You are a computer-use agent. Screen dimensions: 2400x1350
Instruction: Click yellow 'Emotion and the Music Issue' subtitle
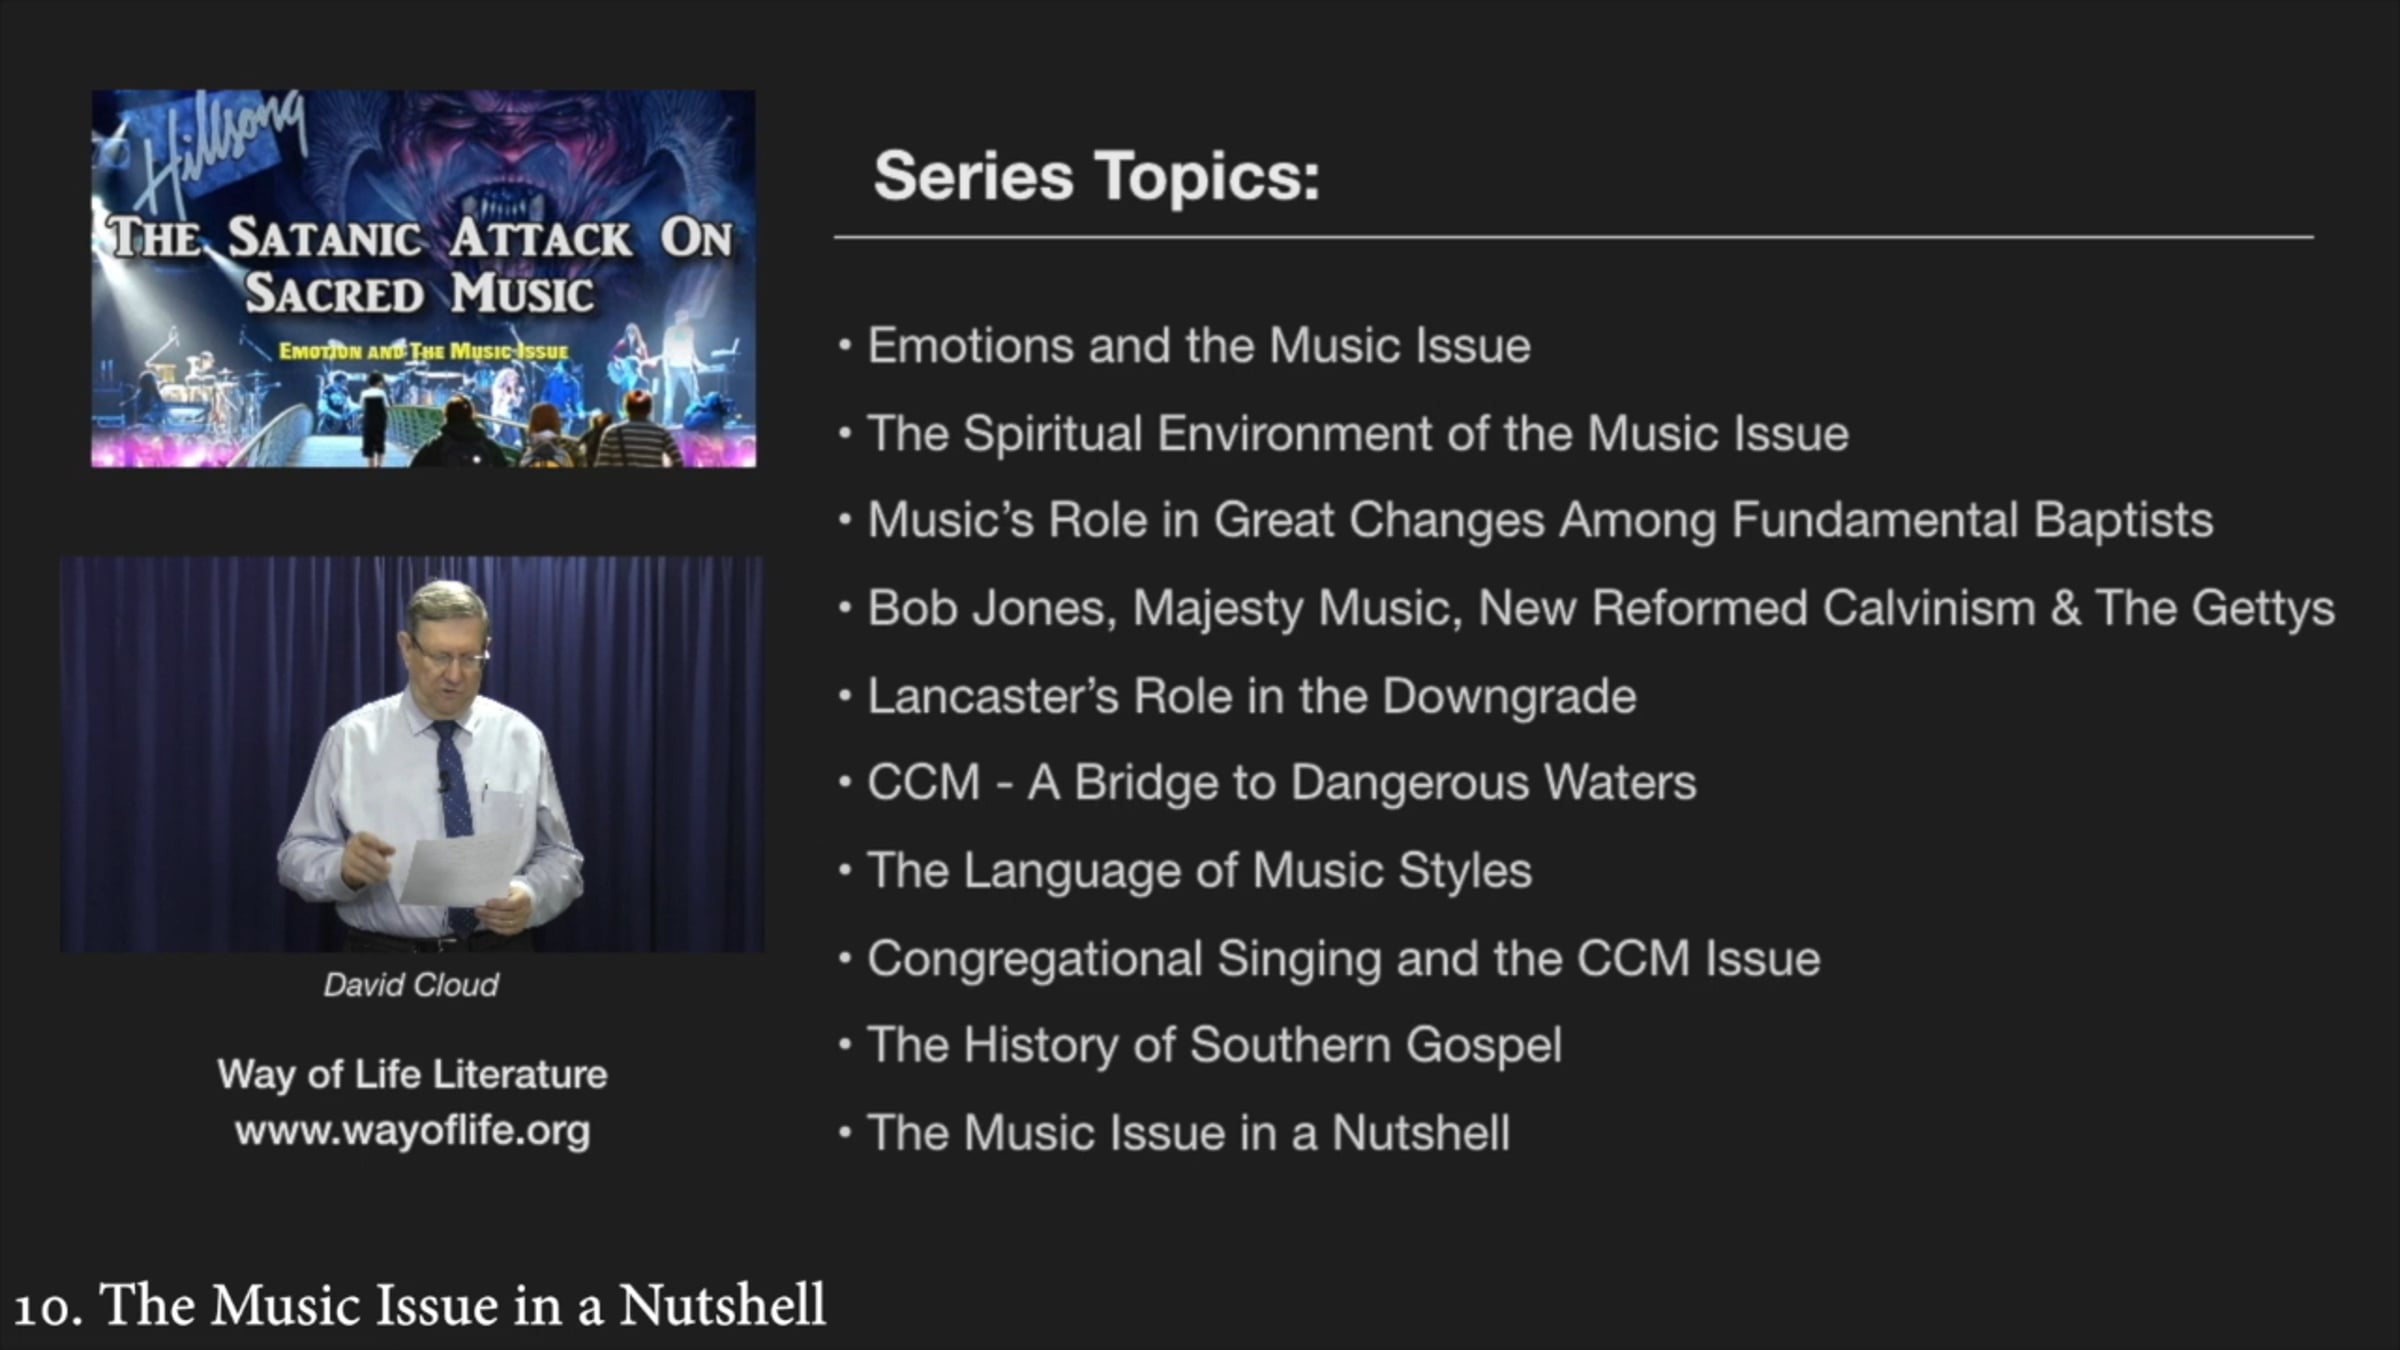tap(423, 352)
